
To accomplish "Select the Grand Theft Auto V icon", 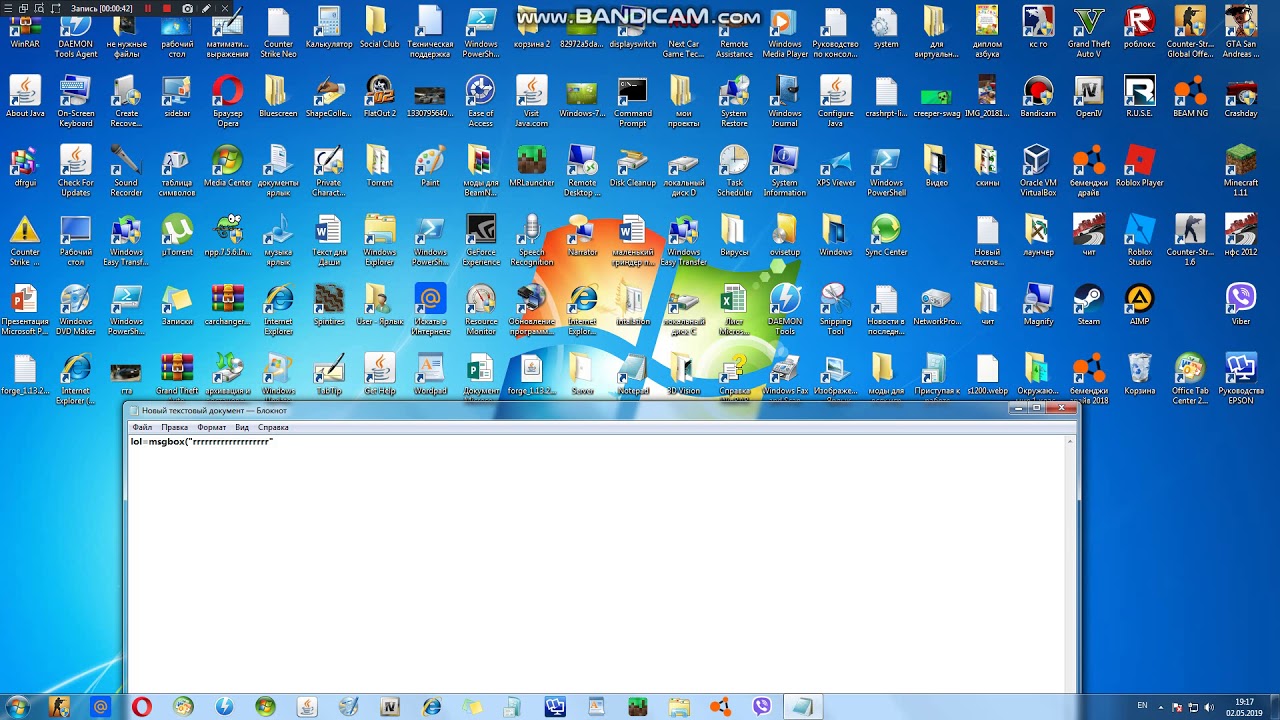I will [x=1089, y=32].
